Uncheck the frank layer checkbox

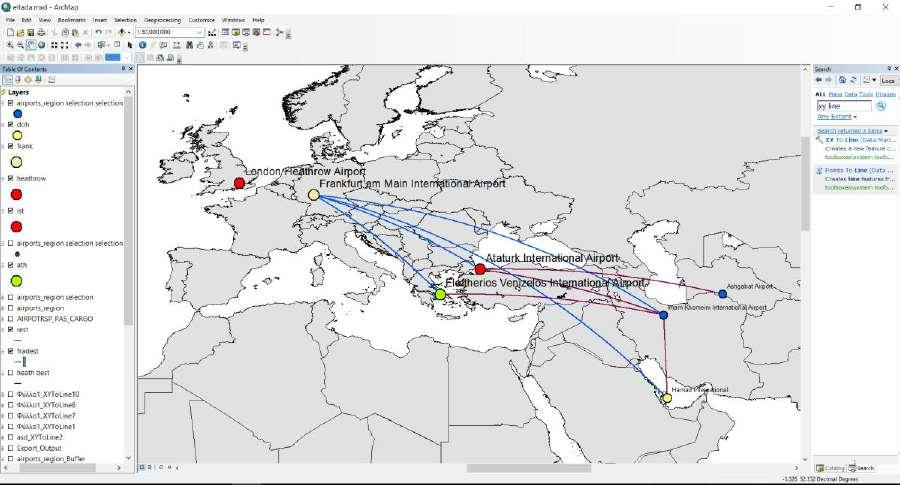[10, 146]
